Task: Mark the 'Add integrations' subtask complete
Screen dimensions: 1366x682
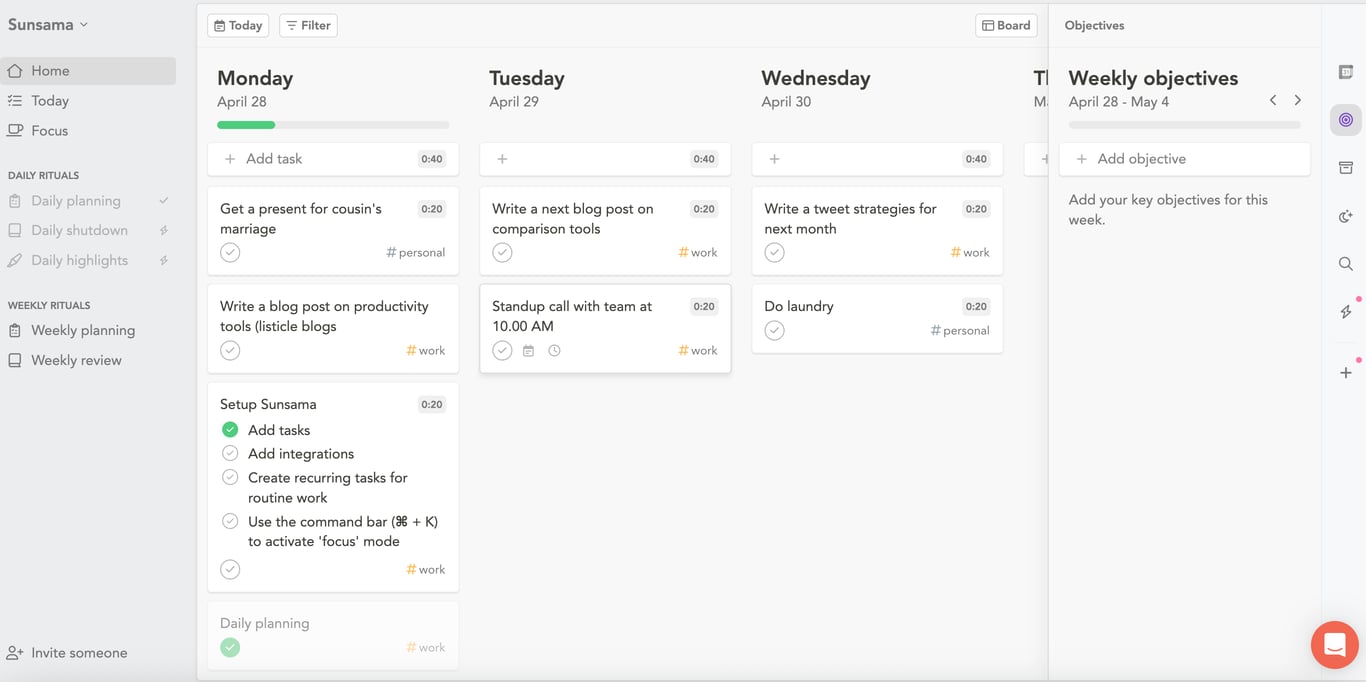Action: click(x=230, y=453)
